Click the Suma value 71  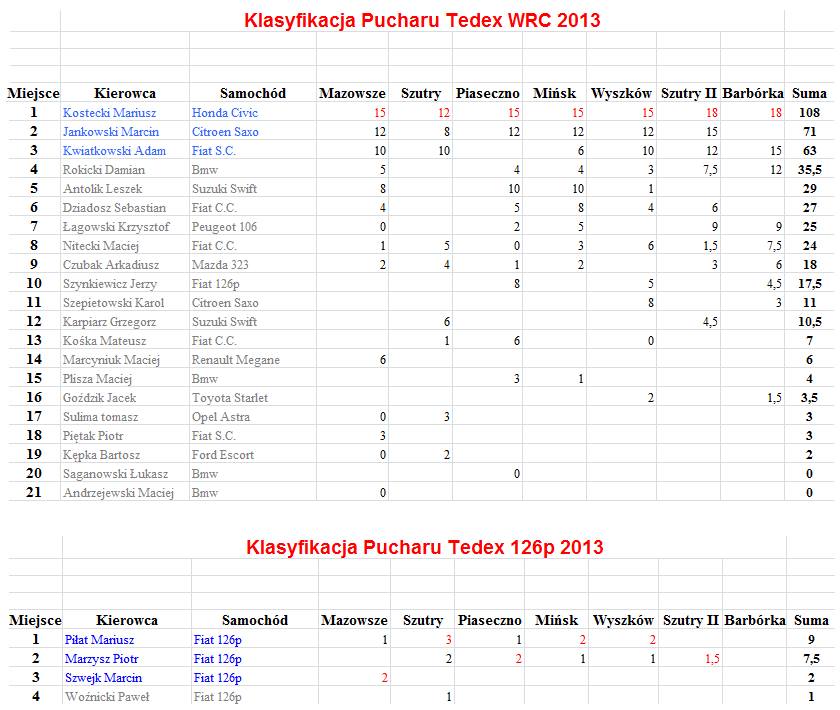pos(809,132)
